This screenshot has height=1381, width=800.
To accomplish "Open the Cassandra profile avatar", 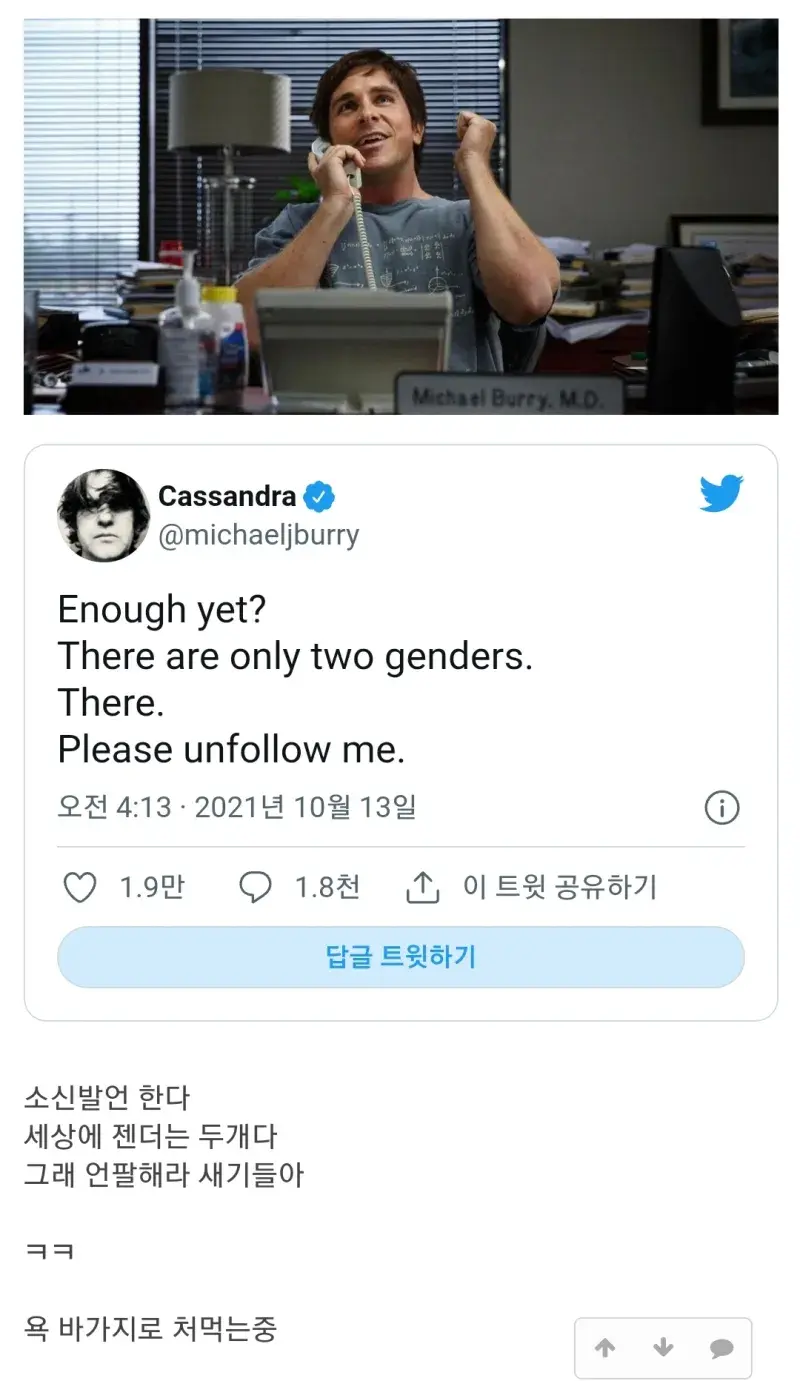I will (104, 515).
